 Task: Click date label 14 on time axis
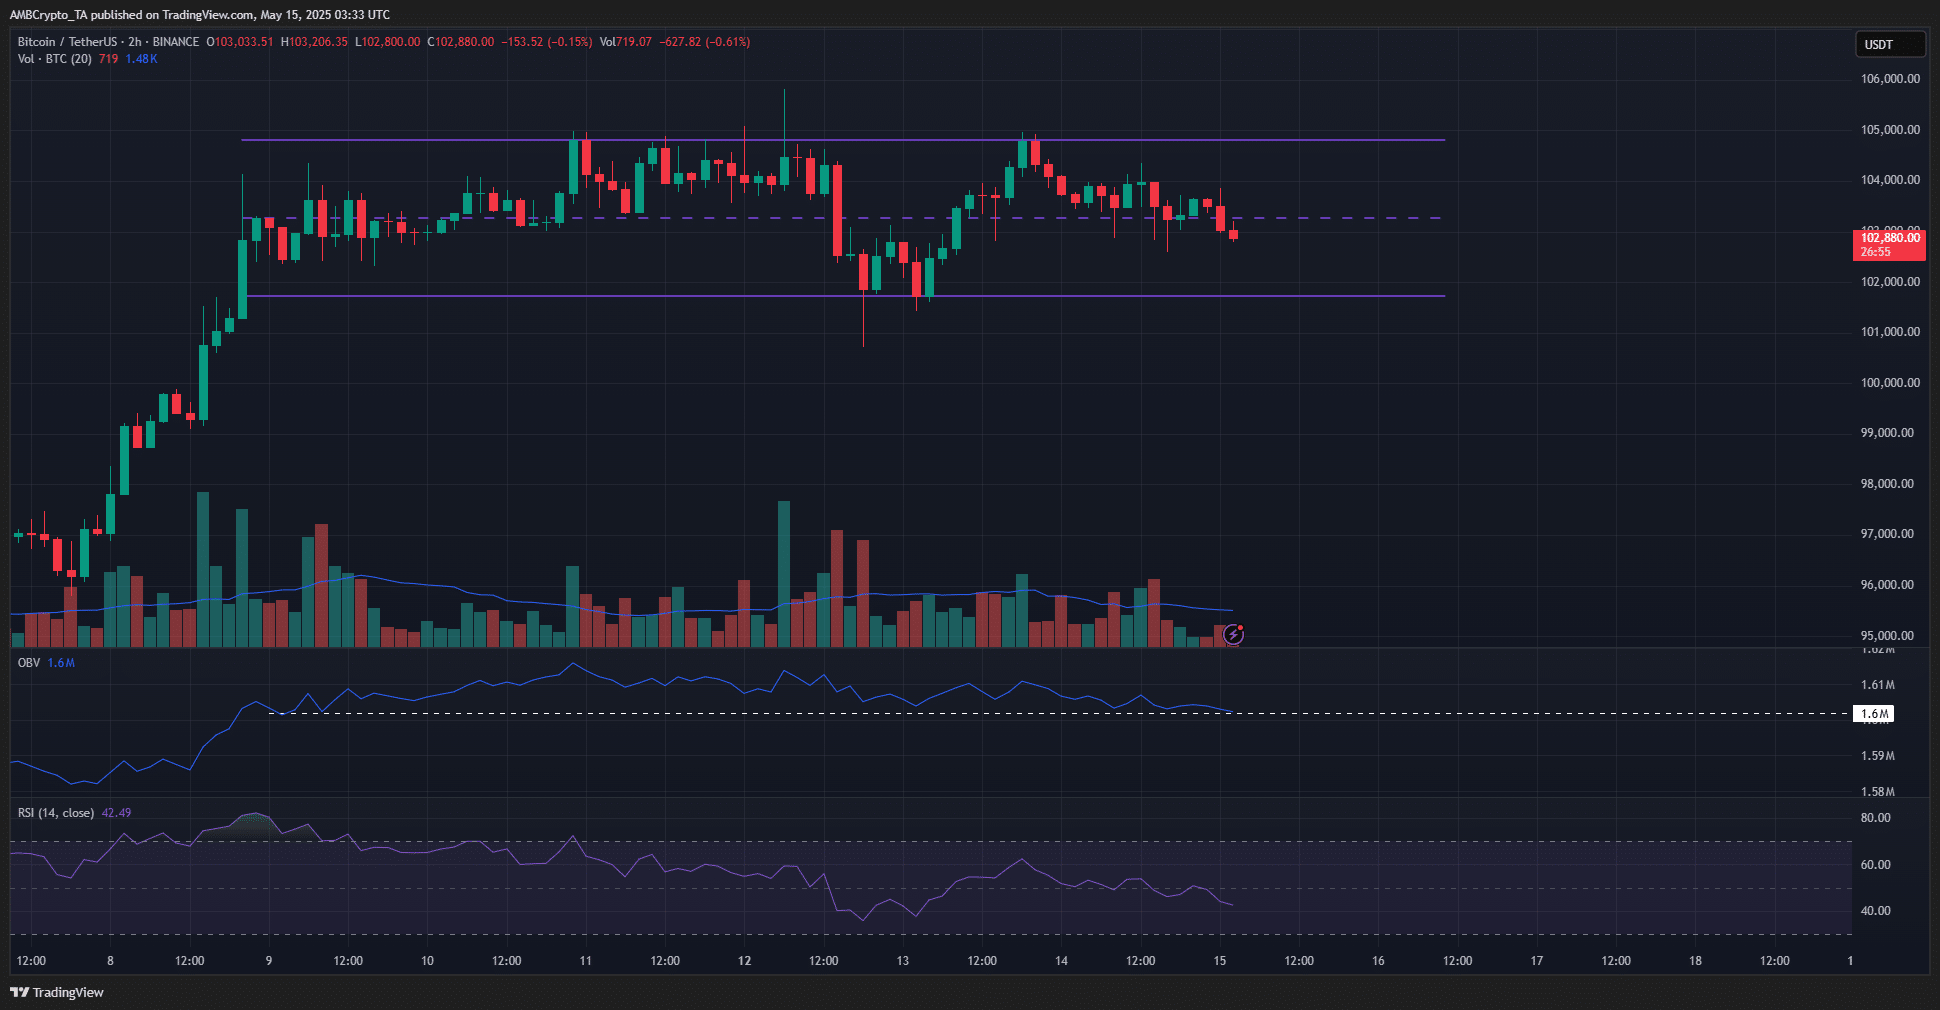[1061, 961]
